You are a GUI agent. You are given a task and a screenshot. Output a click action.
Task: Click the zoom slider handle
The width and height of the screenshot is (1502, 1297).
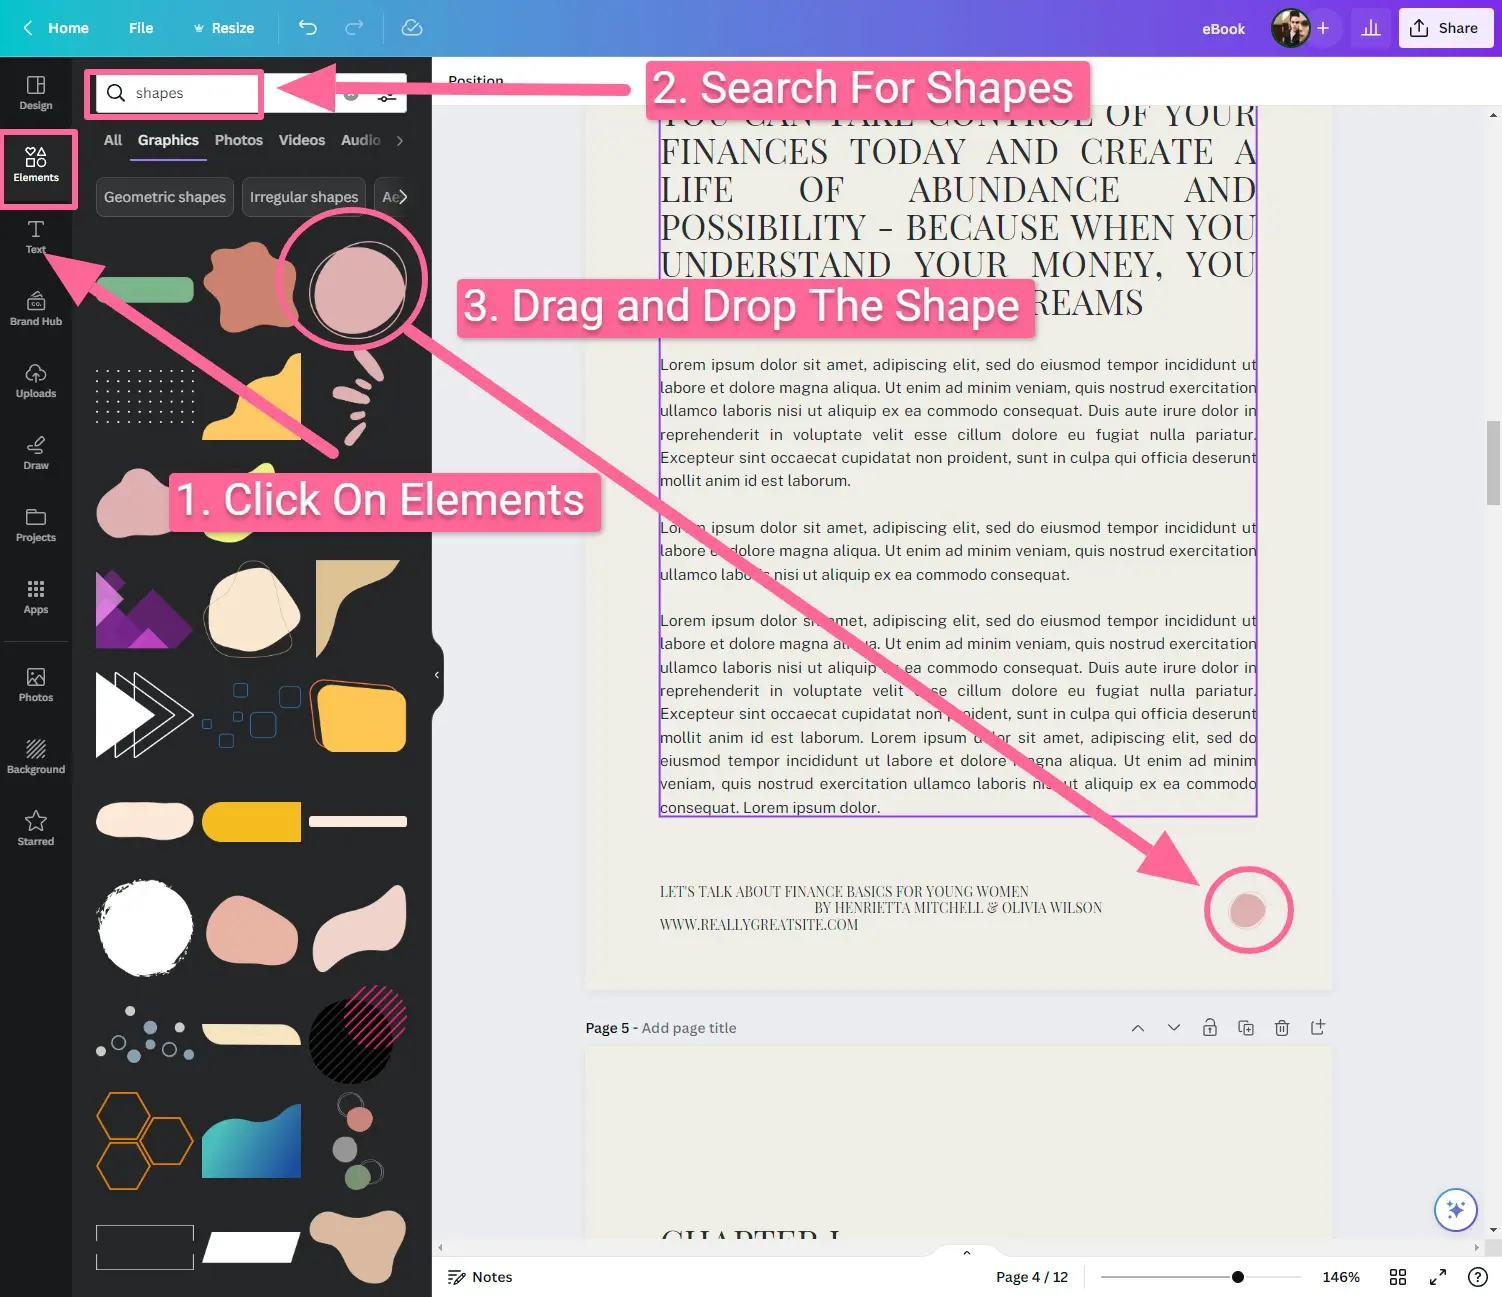[1238, 1277]
